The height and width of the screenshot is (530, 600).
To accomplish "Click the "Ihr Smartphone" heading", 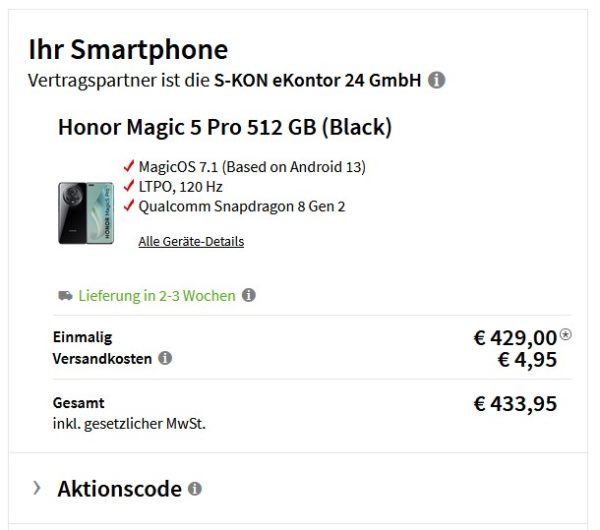I will pyautogui.click(x=128, y=49).
